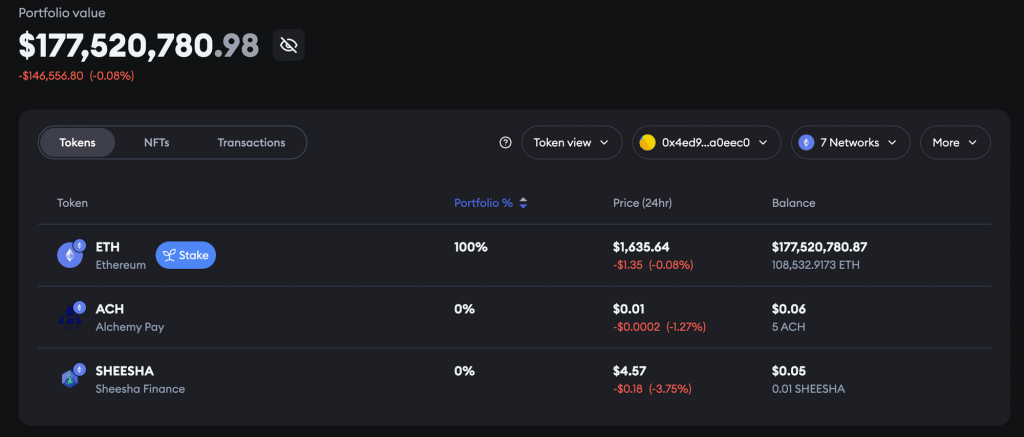Click the Ethereum token icon
Viewport: 1024px width, 437px height.
pos(70,255)
